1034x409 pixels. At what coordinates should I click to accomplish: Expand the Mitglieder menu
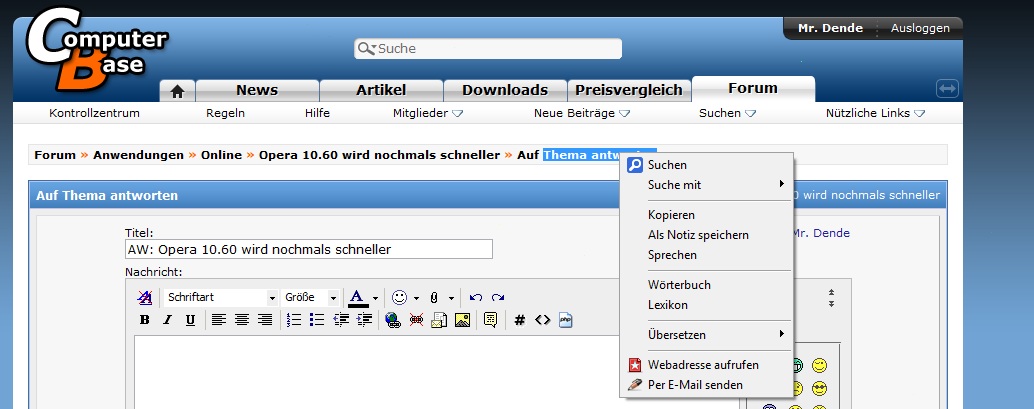(428, 113)
